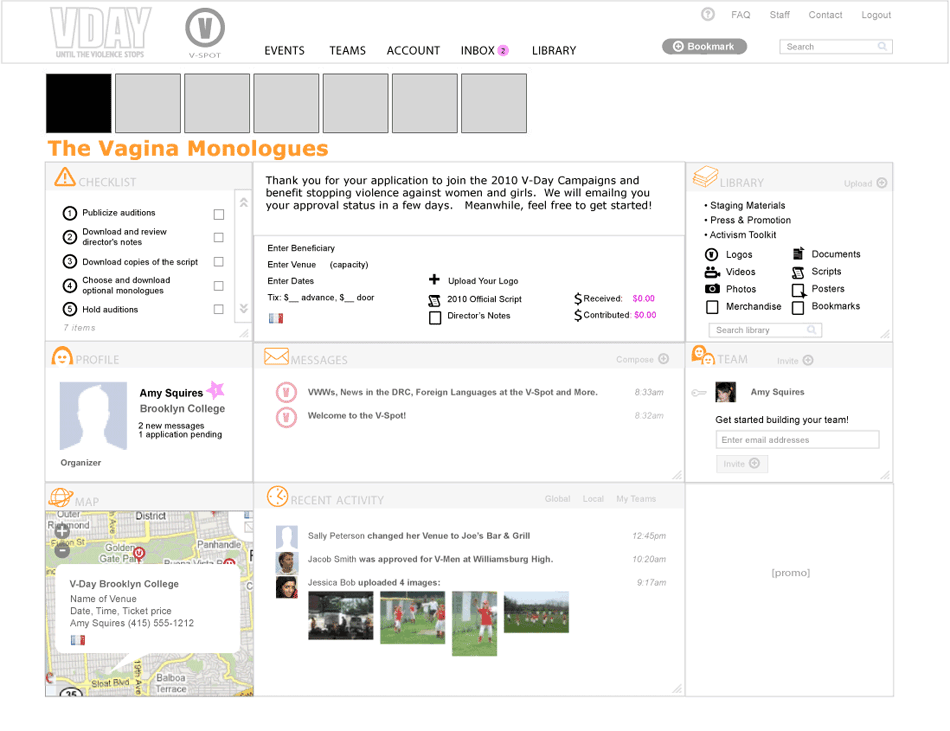Open the VWWs, News in the DRC message
950x731 pixels.
pos(453,392)
